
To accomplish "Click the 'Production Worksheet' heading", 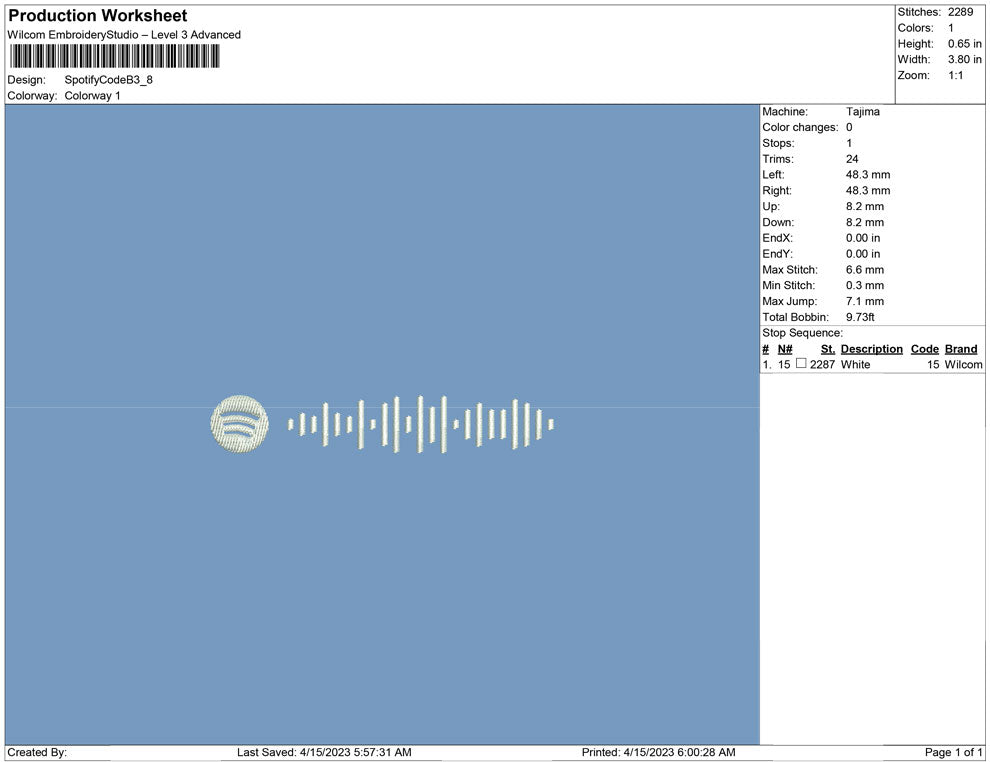I will point(98,15).
